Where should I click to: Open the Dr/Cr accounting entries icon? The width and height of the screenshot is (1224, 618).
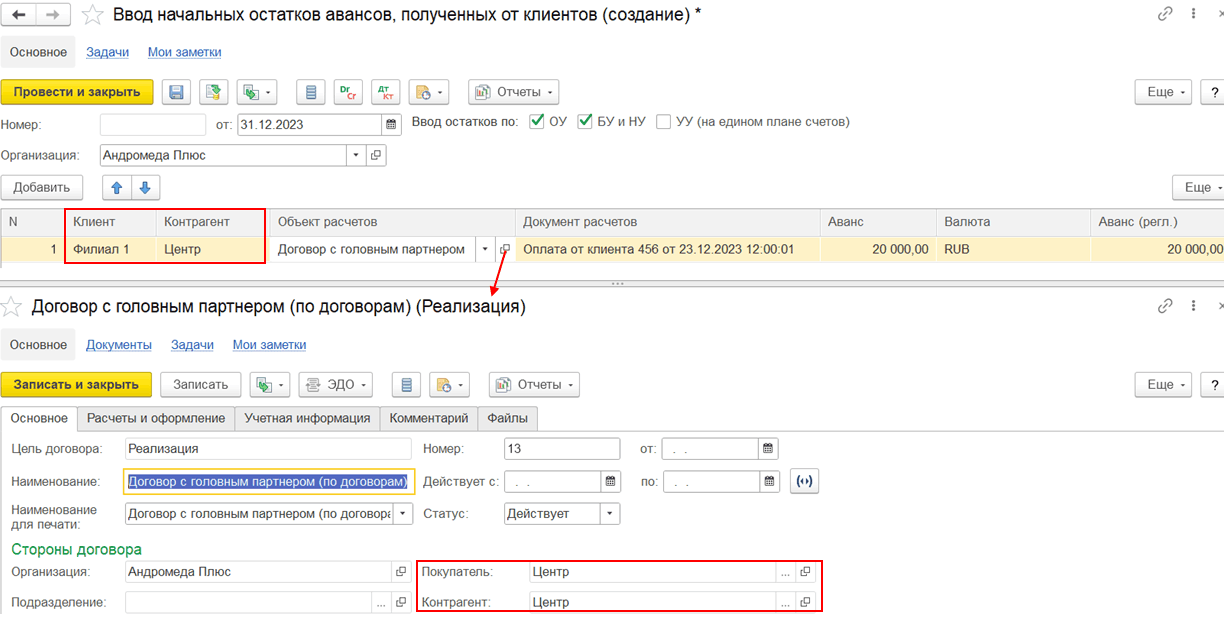pyautogui.click(x=348, y=92)
